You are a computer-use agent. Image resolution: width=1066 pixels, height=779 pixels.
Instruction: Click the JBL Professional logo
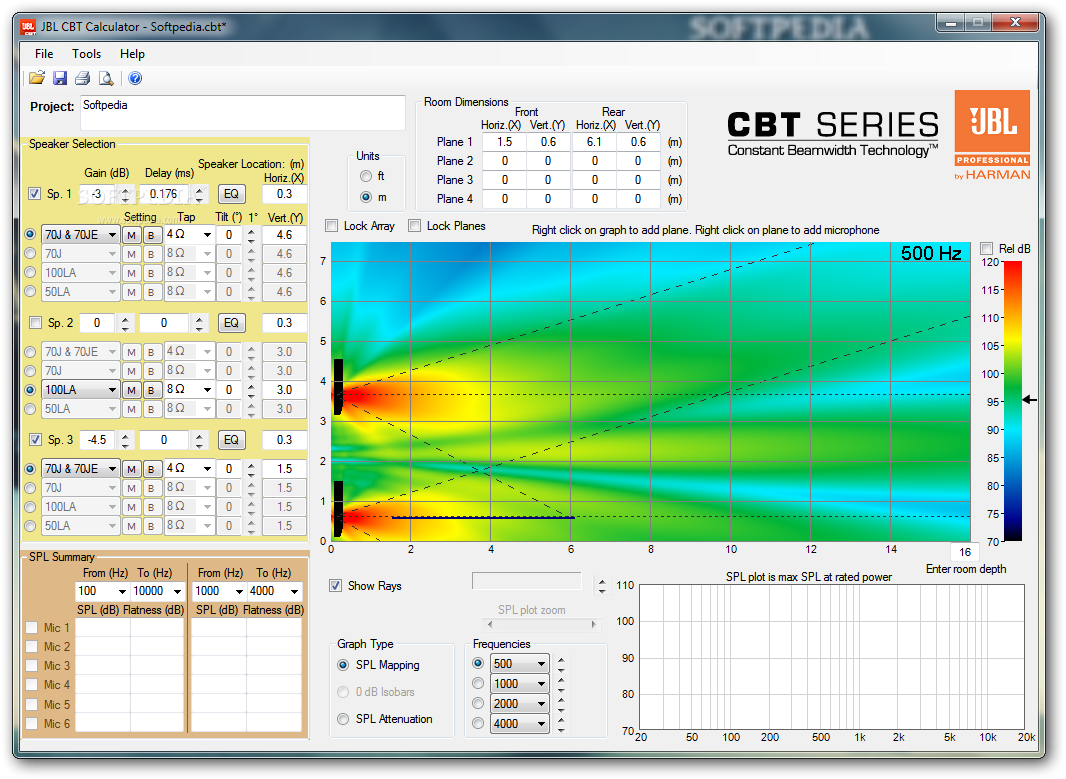point(993,135)
